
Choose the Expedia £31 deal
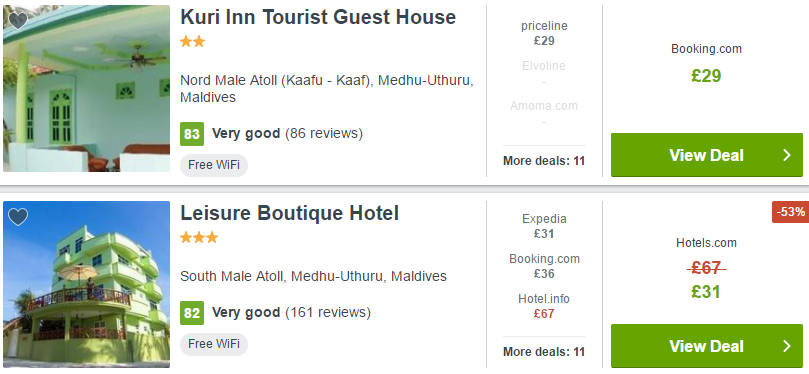click(x=544, y=226)
